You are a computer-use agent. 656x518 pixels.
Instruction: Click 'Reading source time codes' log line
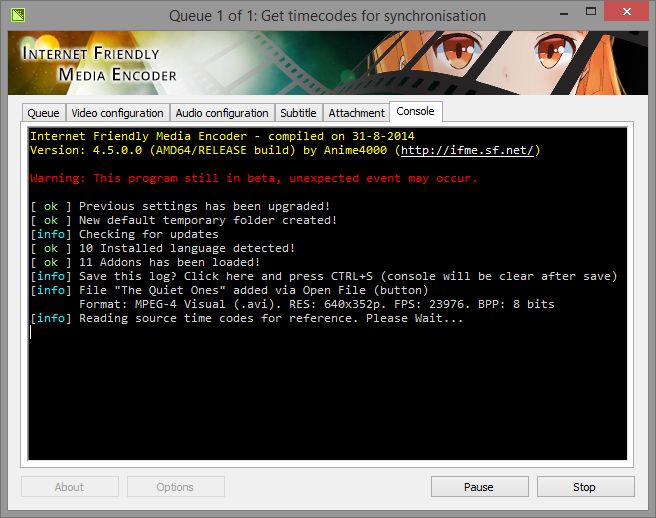pos(247,318)
